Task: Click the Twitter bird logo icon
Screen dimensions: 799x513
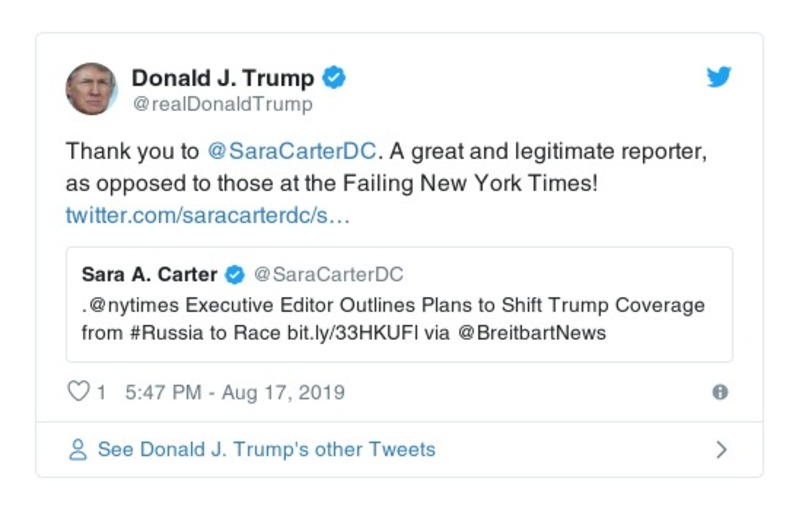Action: [x=719, y=77]
